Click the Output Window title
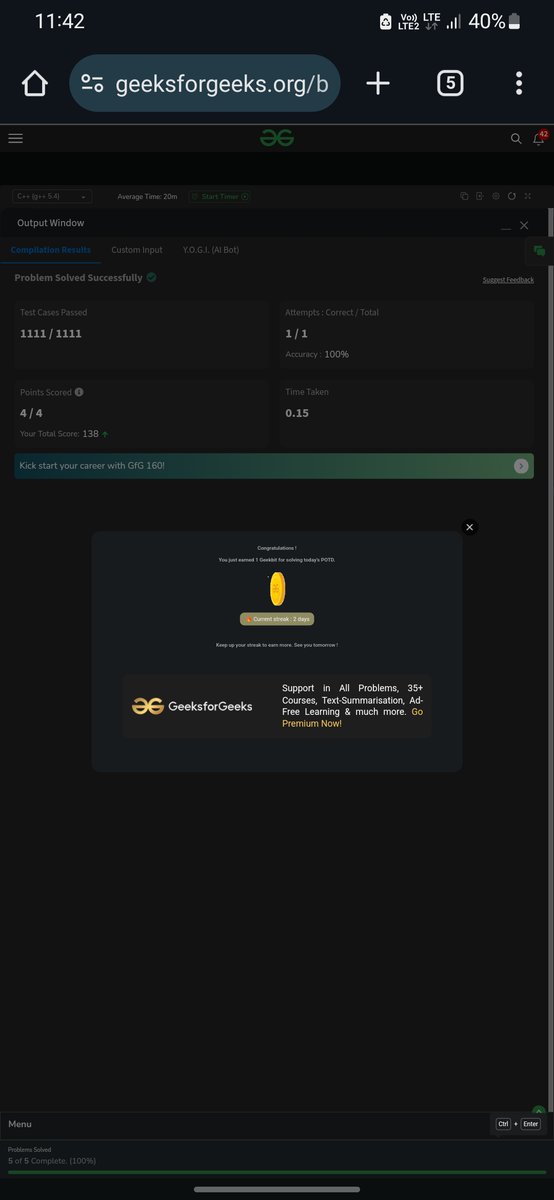The height and width of the screenshot is (1200, 554). (x=51, y=223)
